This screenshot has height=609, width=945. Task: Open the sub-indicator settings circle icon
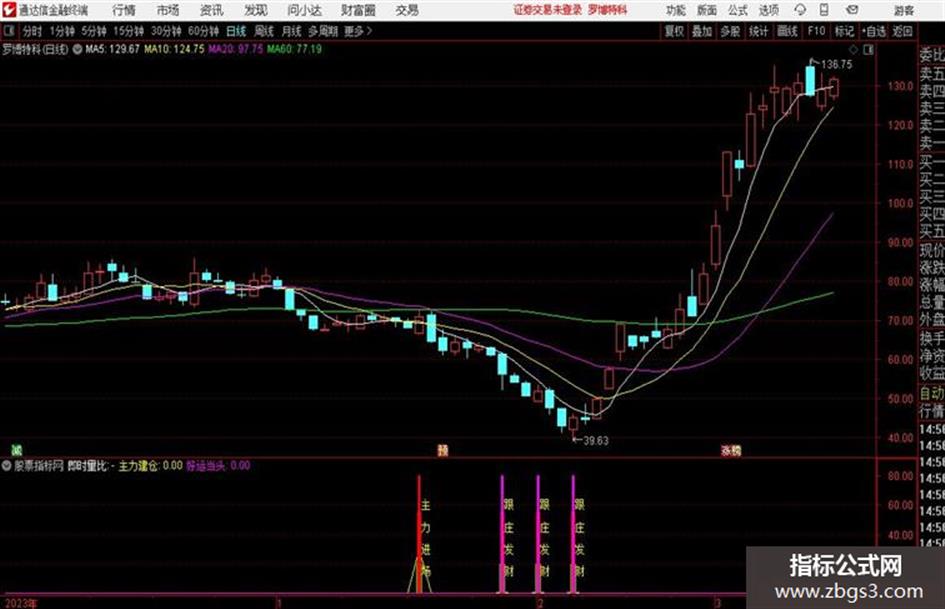point(7,465)
